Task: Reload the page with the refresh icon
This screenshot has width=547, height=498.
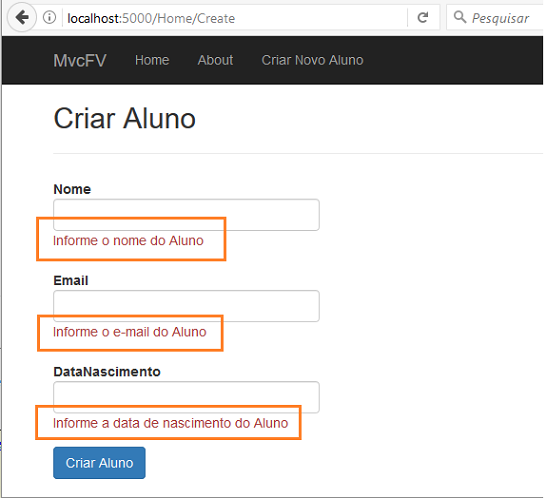Action: (x=423, y=17)
